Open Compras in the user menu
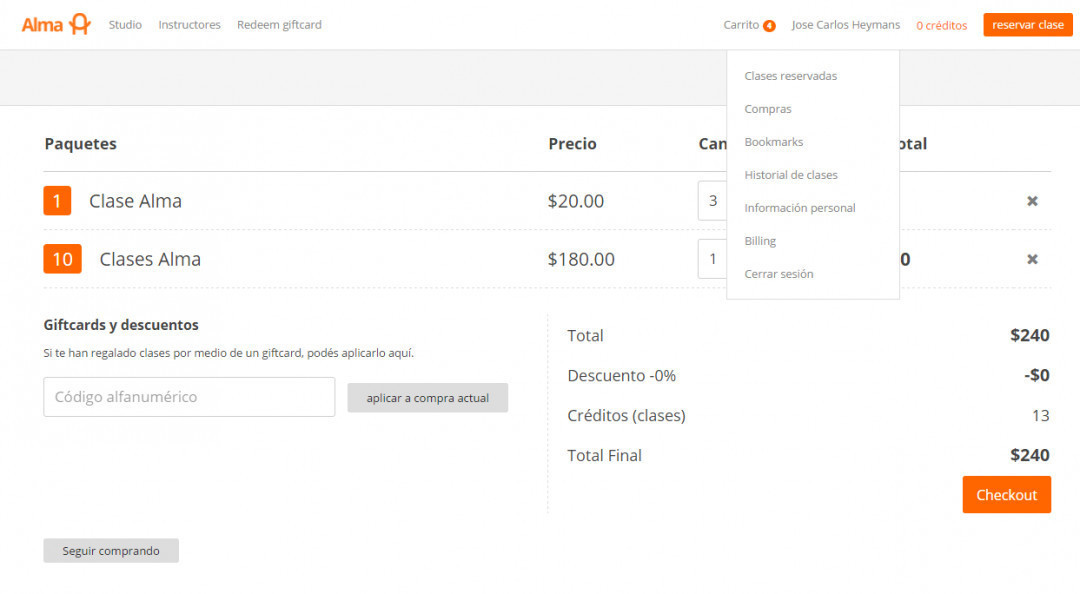 click(768, 109)
